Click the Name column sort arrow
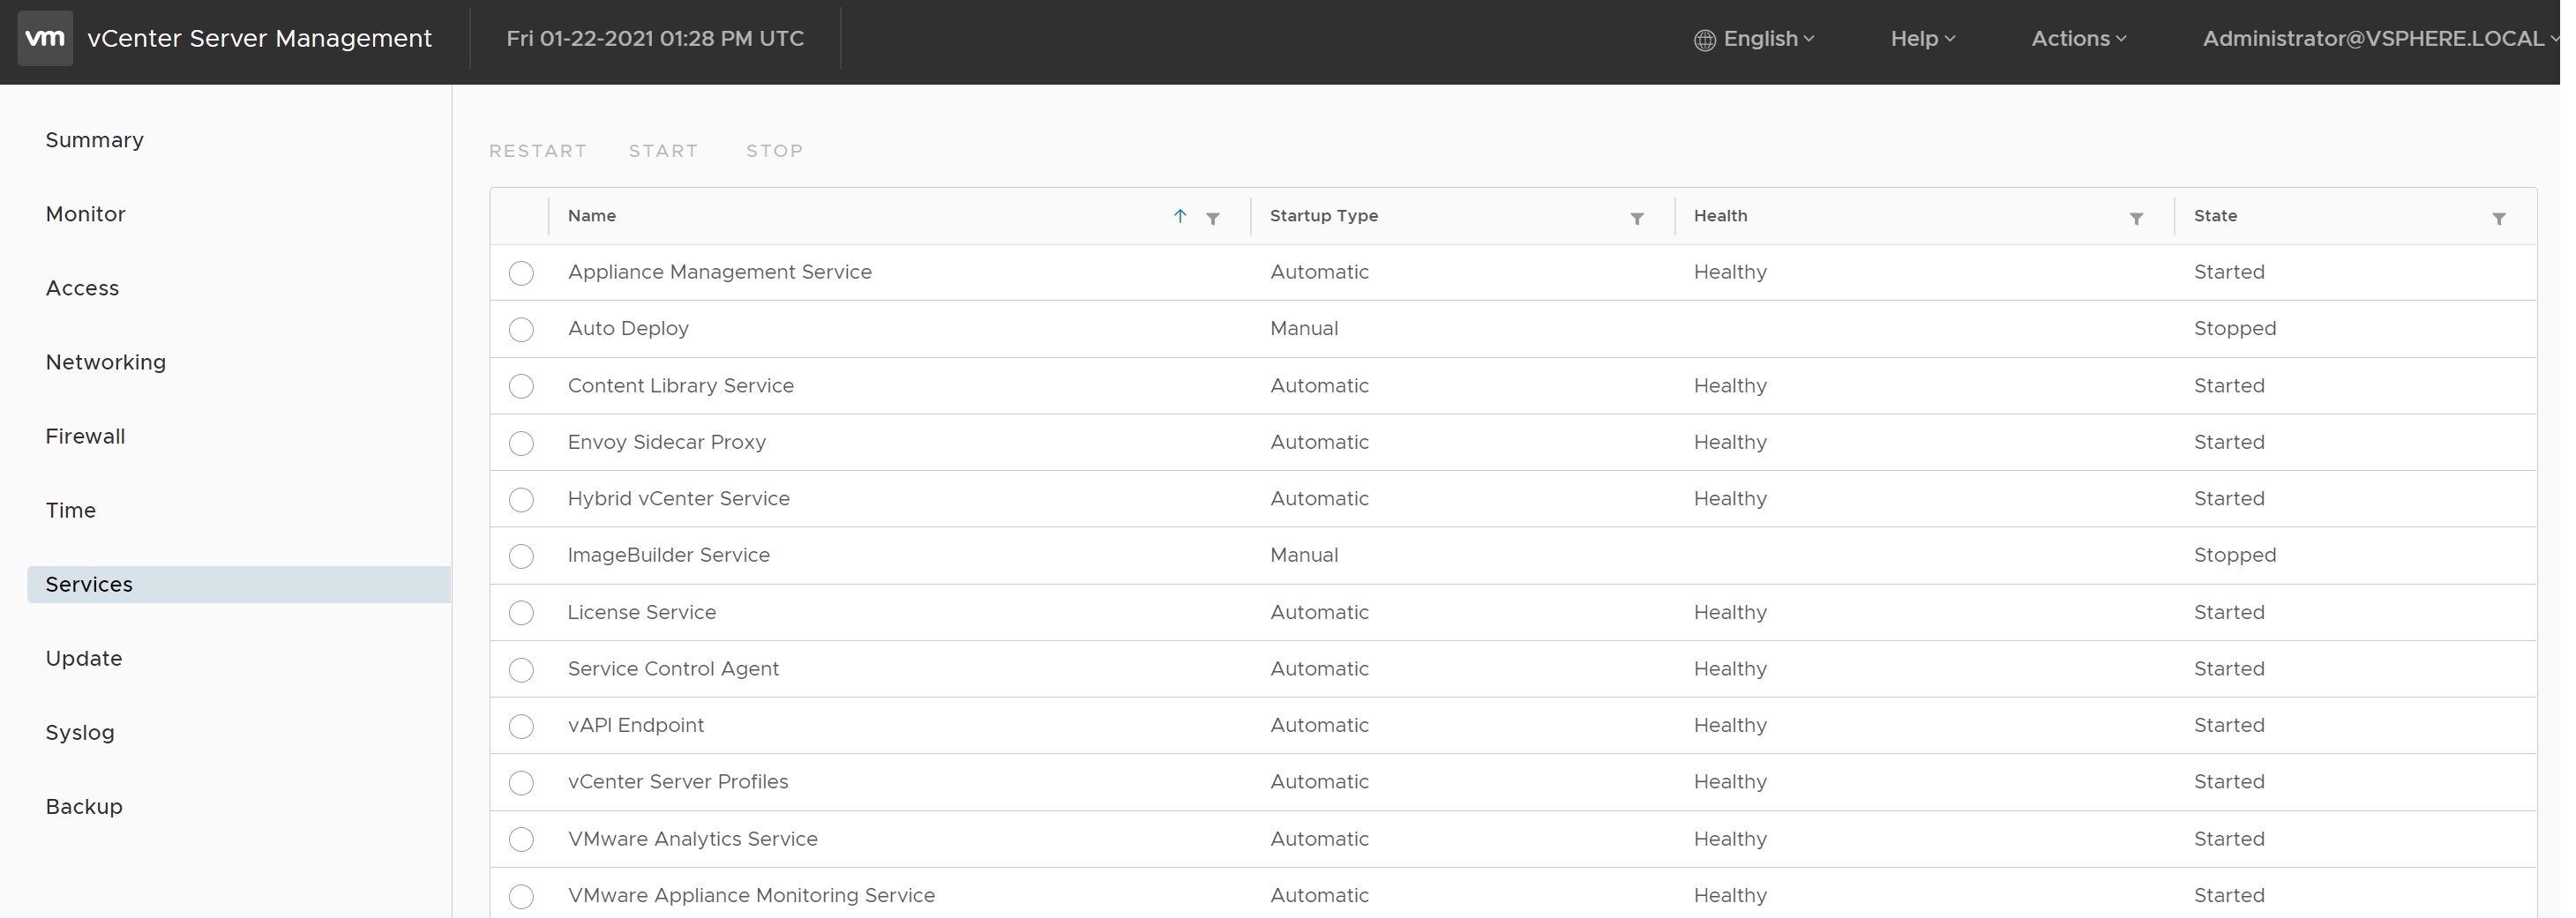The width and height of the screenshot is (2576, 918). (1180, 216)
